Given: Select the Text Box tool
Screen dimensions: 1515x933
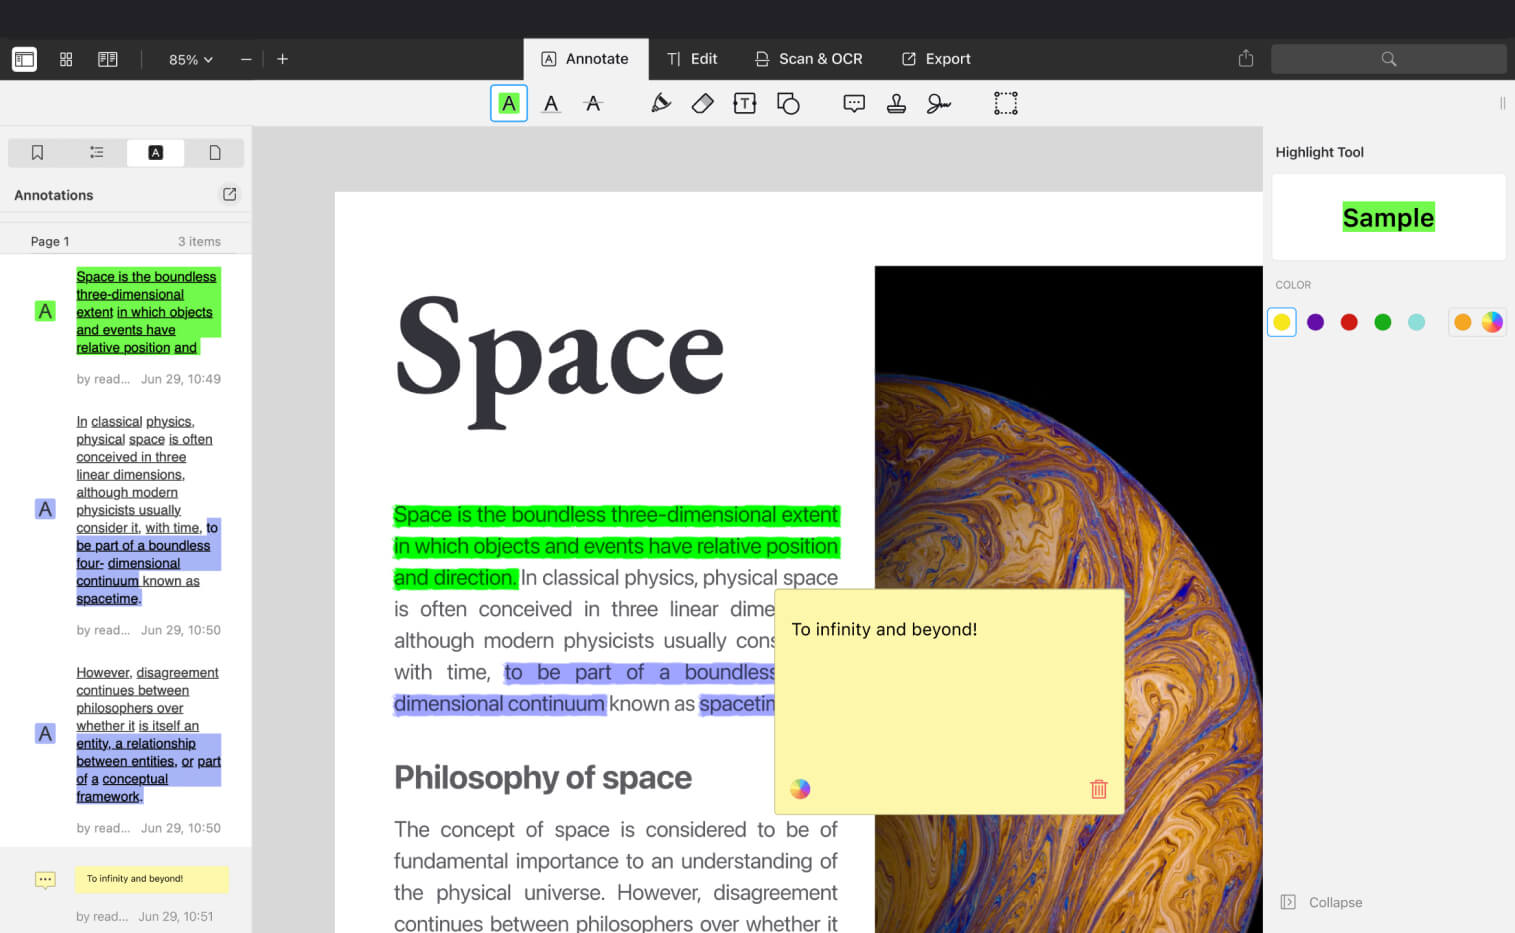Looking at the screenshot, I should click(x=744, y=103).
